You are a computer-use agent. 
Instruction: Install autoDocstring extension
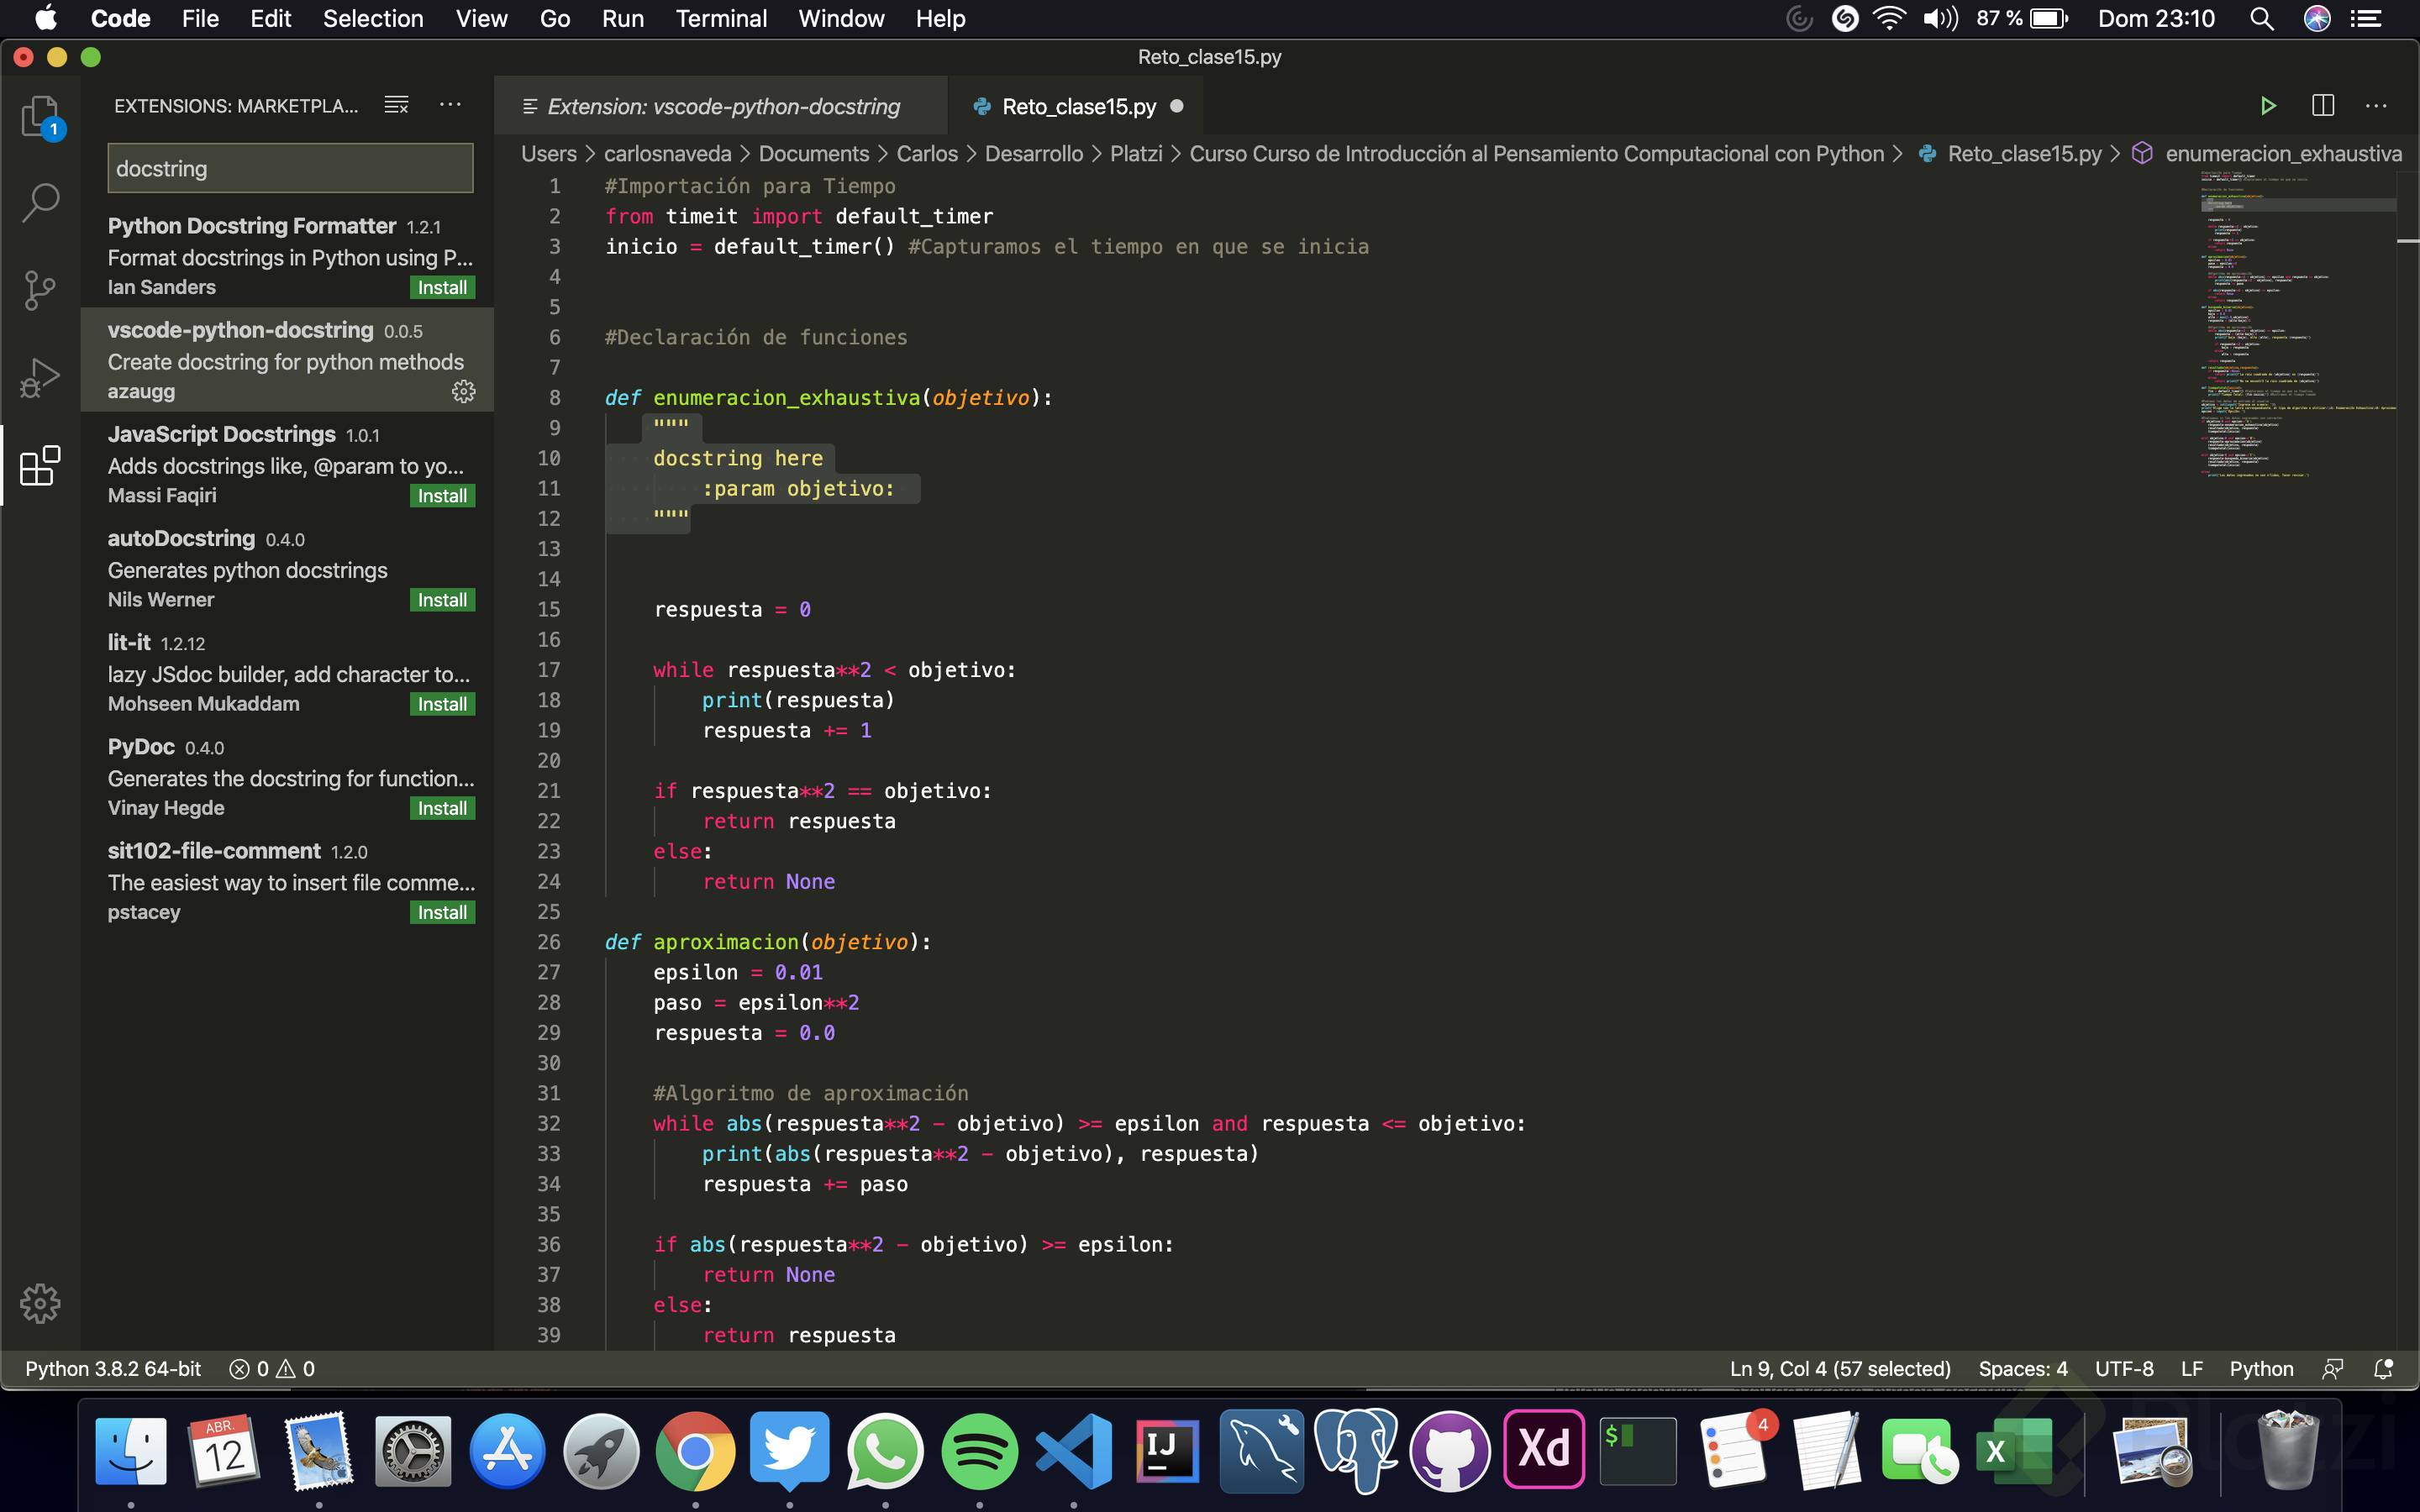point(442,600)
